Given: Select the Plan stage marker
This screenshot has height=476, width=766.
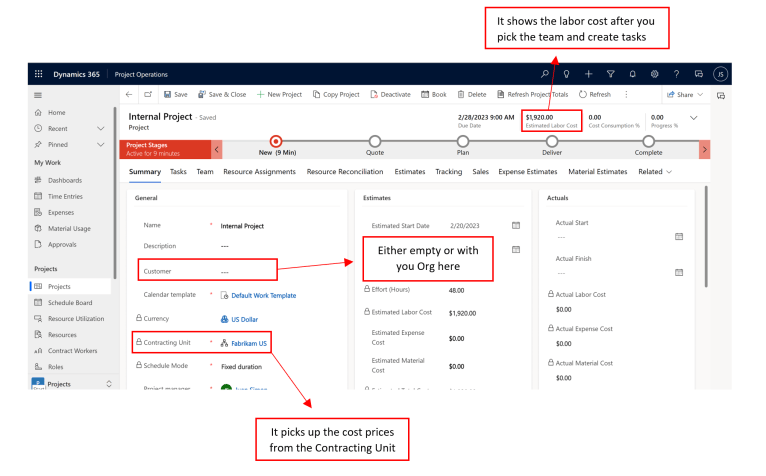Looking at the screenshot, I should click(463, 142).
